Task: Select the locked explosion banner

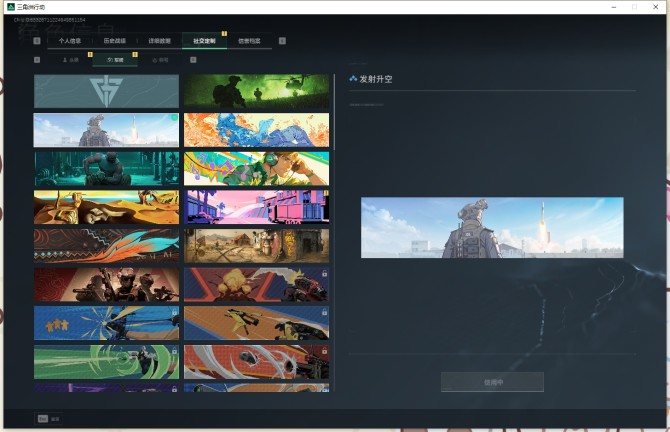Action: tap(256, 285)
